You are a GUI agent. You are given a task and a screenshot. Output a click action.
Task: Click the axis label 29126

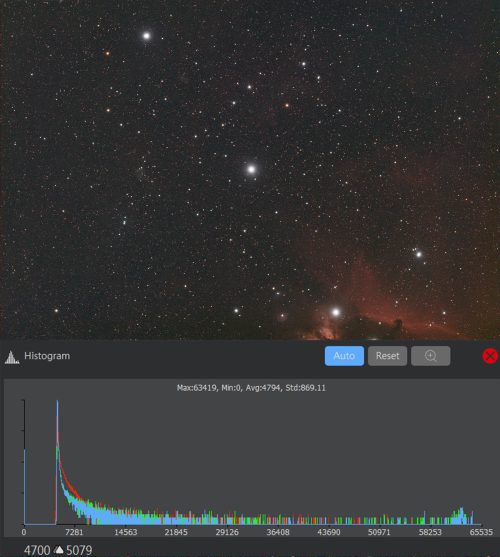point(227,532)
